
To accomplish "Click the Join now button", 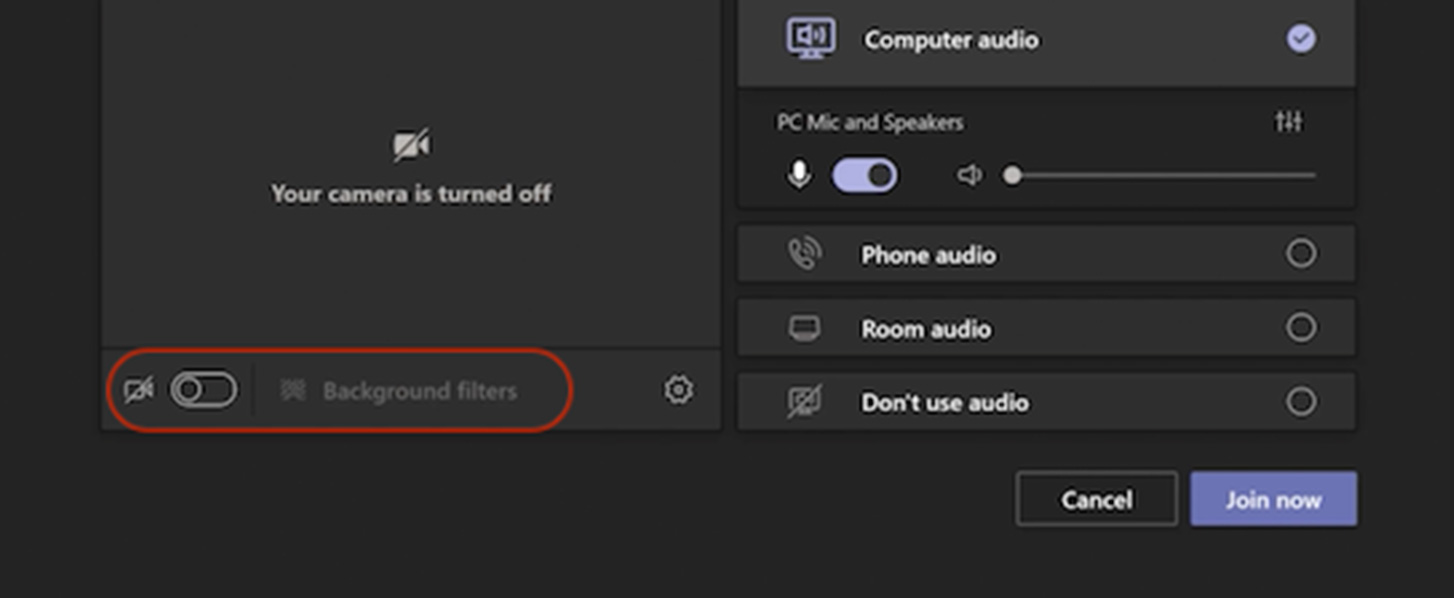I will click(1273, 499).
